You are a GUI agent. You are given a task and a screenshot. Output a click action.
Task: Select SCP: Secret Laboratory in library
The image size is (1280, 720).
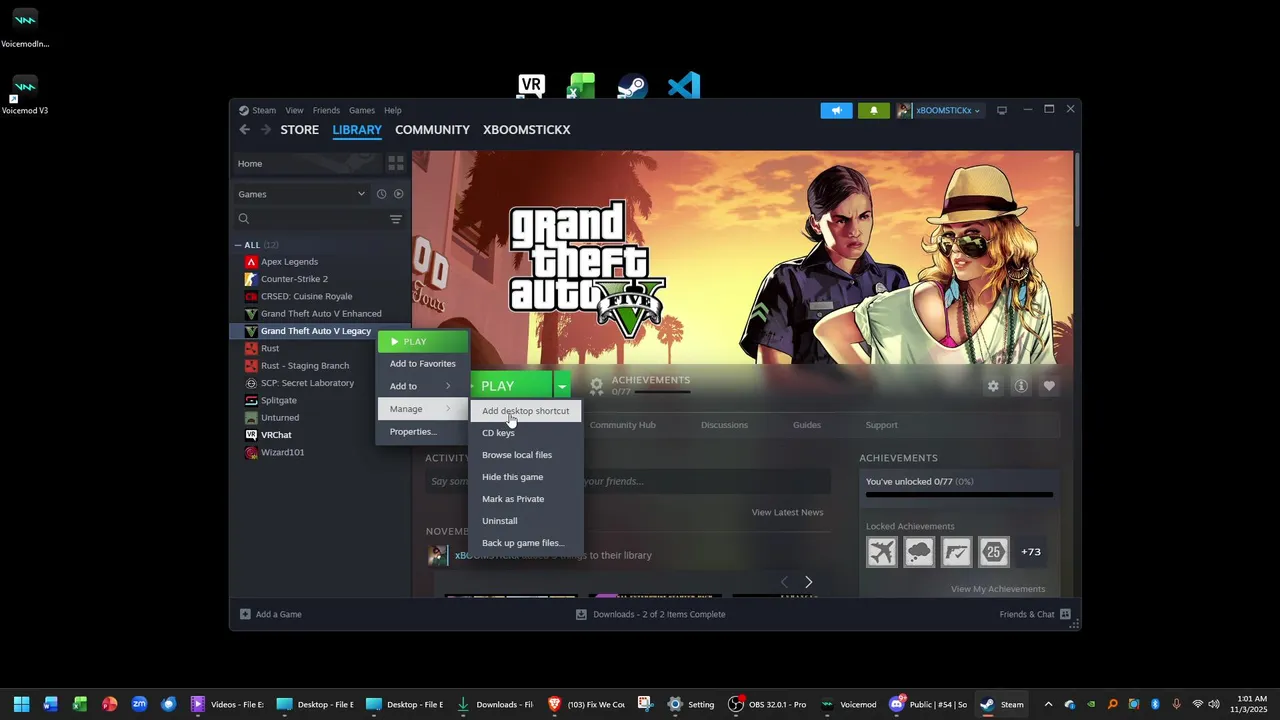pyautogui.click(x=307, y=383)
